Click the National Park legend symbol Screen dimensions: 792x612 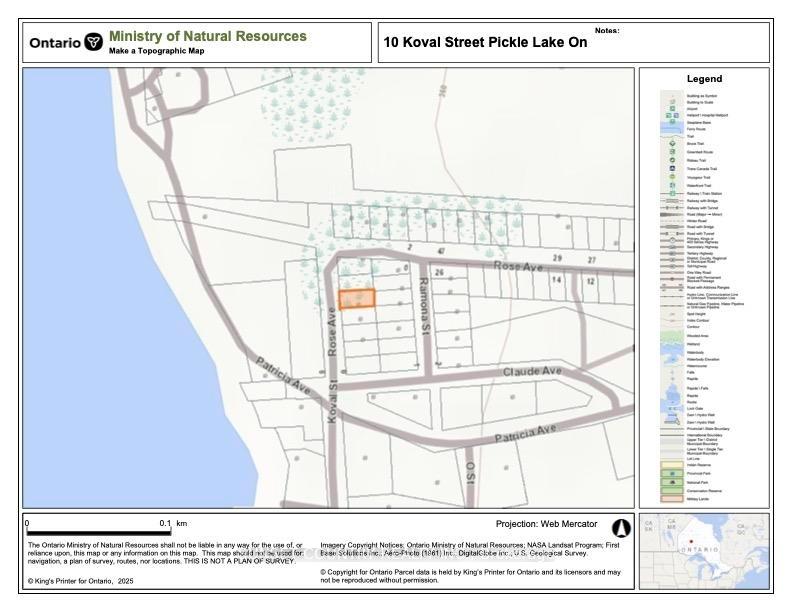coord(672,482)
